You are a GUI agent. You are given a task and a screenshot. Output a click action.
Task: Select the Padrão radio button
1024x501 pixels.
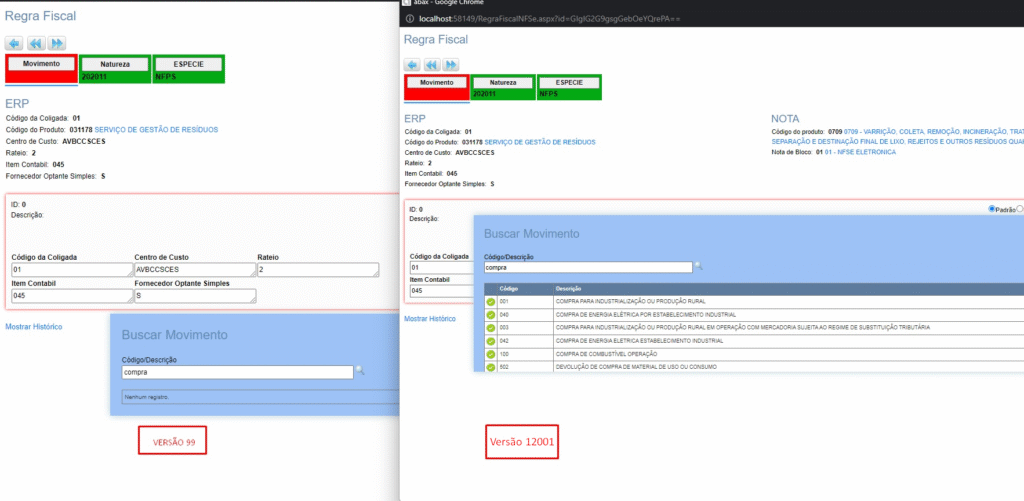click(991, 209)
